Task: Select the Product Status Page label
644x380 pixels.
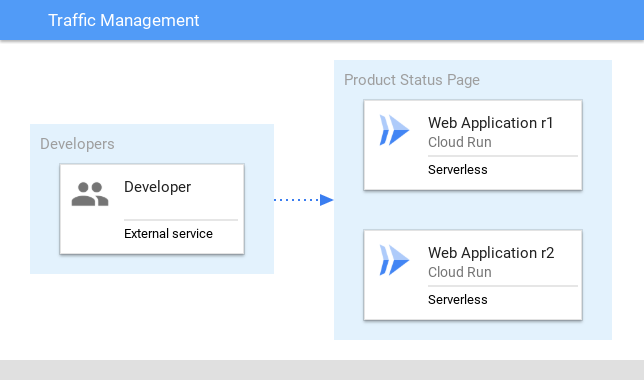Action: (412, 80)
